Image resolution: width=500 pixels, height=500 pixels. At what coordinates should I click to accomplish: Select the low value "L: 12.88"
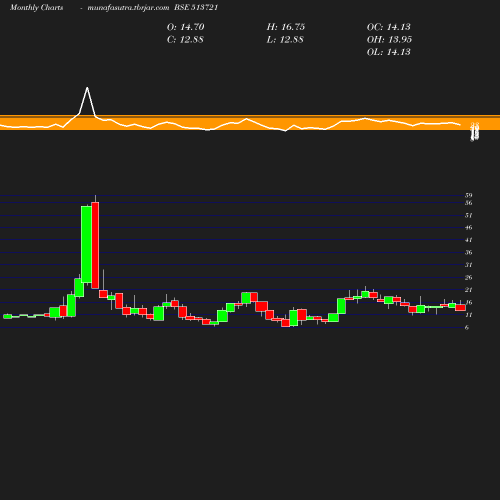285,39
